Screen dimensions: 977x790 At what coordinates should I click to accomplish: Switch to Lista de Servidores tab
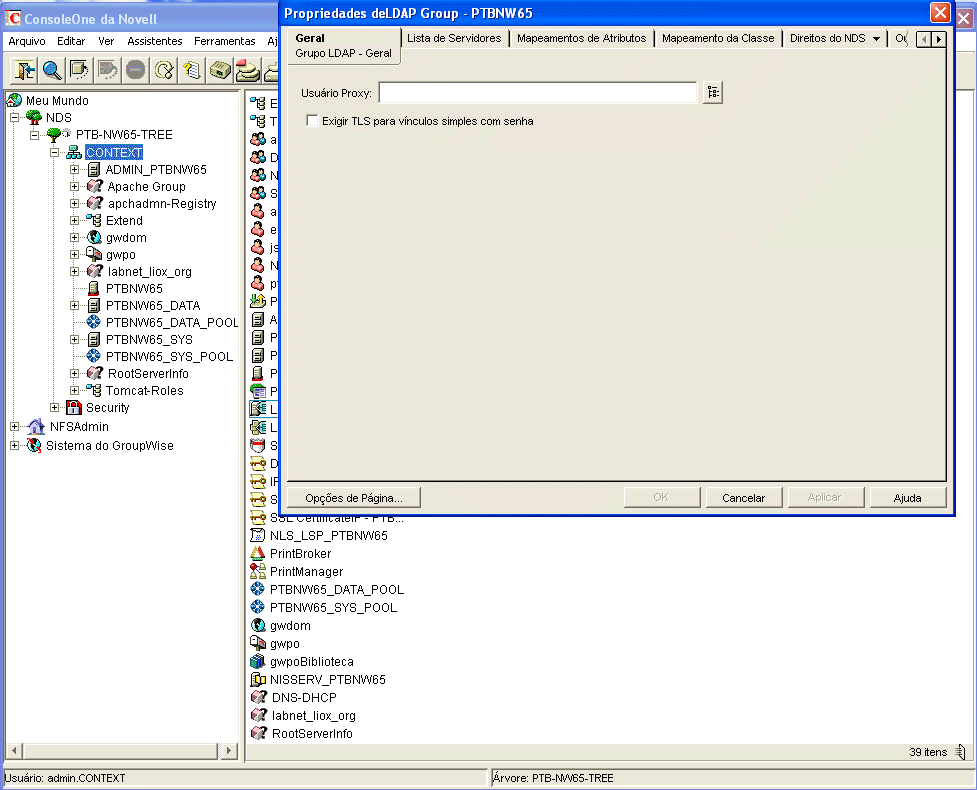pos(454,38)
